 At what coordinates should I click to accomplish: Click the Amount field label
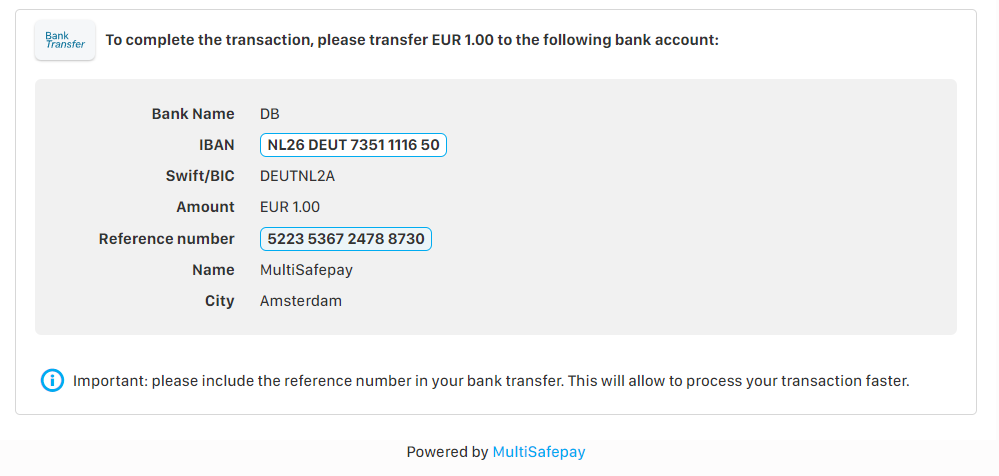coord(205,207)
